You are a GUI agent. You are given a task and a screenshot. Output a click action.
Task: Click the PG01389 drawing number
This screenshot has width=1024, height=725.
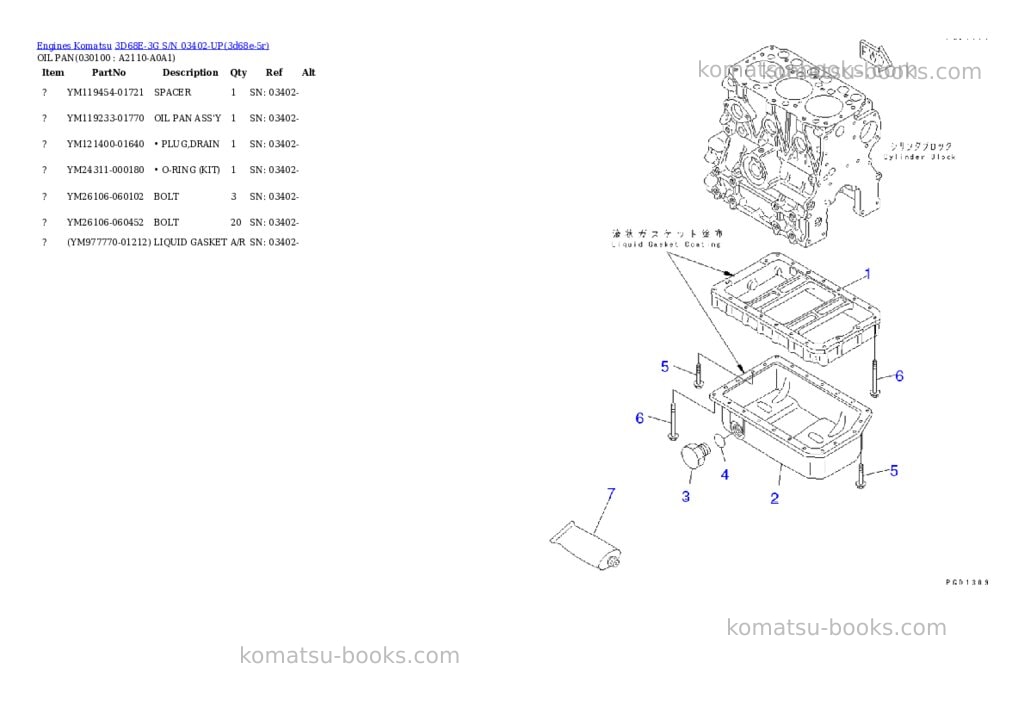(967, 582)
